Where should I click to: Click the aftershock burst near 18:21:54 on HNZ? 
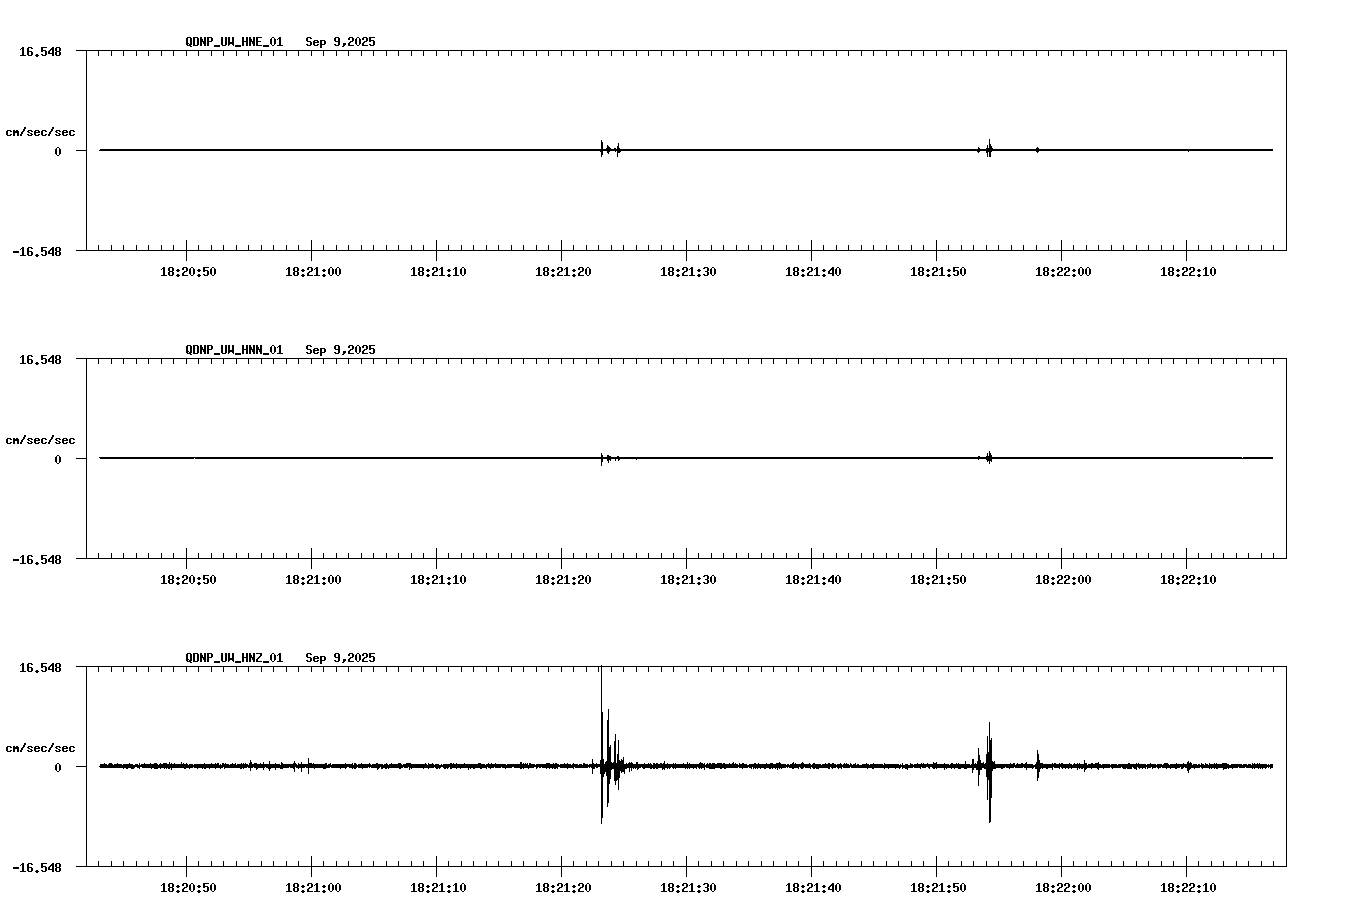pos(990,765)
